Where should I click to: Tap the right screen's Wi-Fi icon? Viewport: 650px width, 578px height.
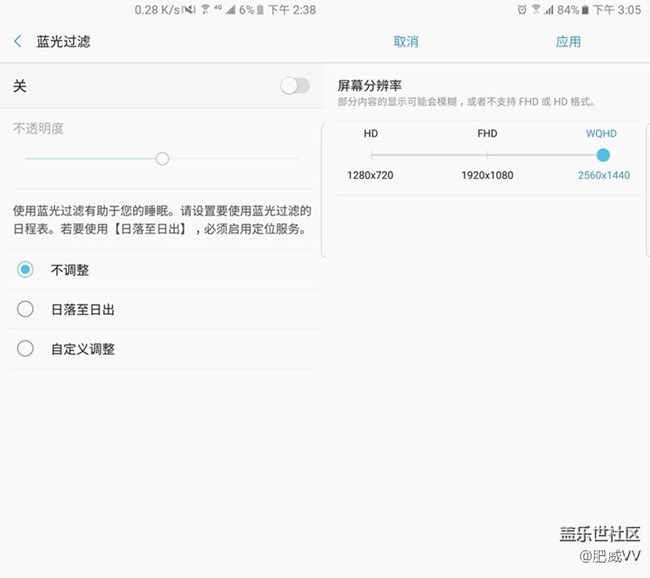tap(535, 10)
